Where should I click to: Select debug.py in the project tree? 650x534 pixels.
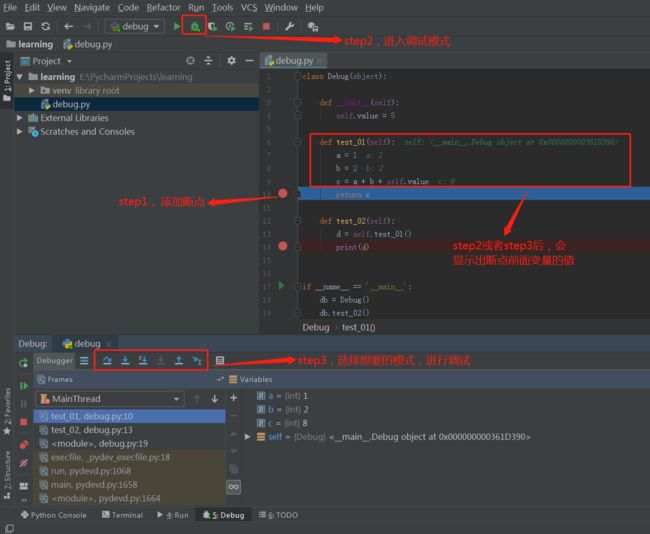(137, 104)
